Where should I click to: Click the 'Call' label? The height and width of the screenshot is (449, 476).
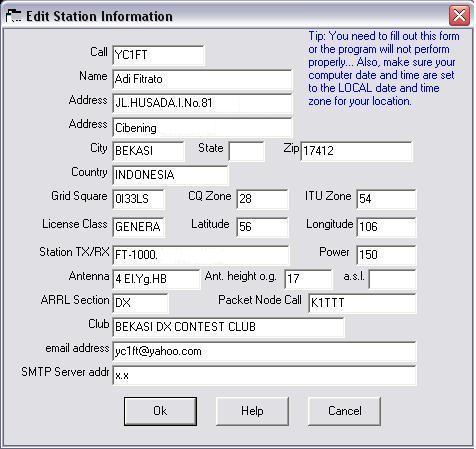click(x=99, y=52)
